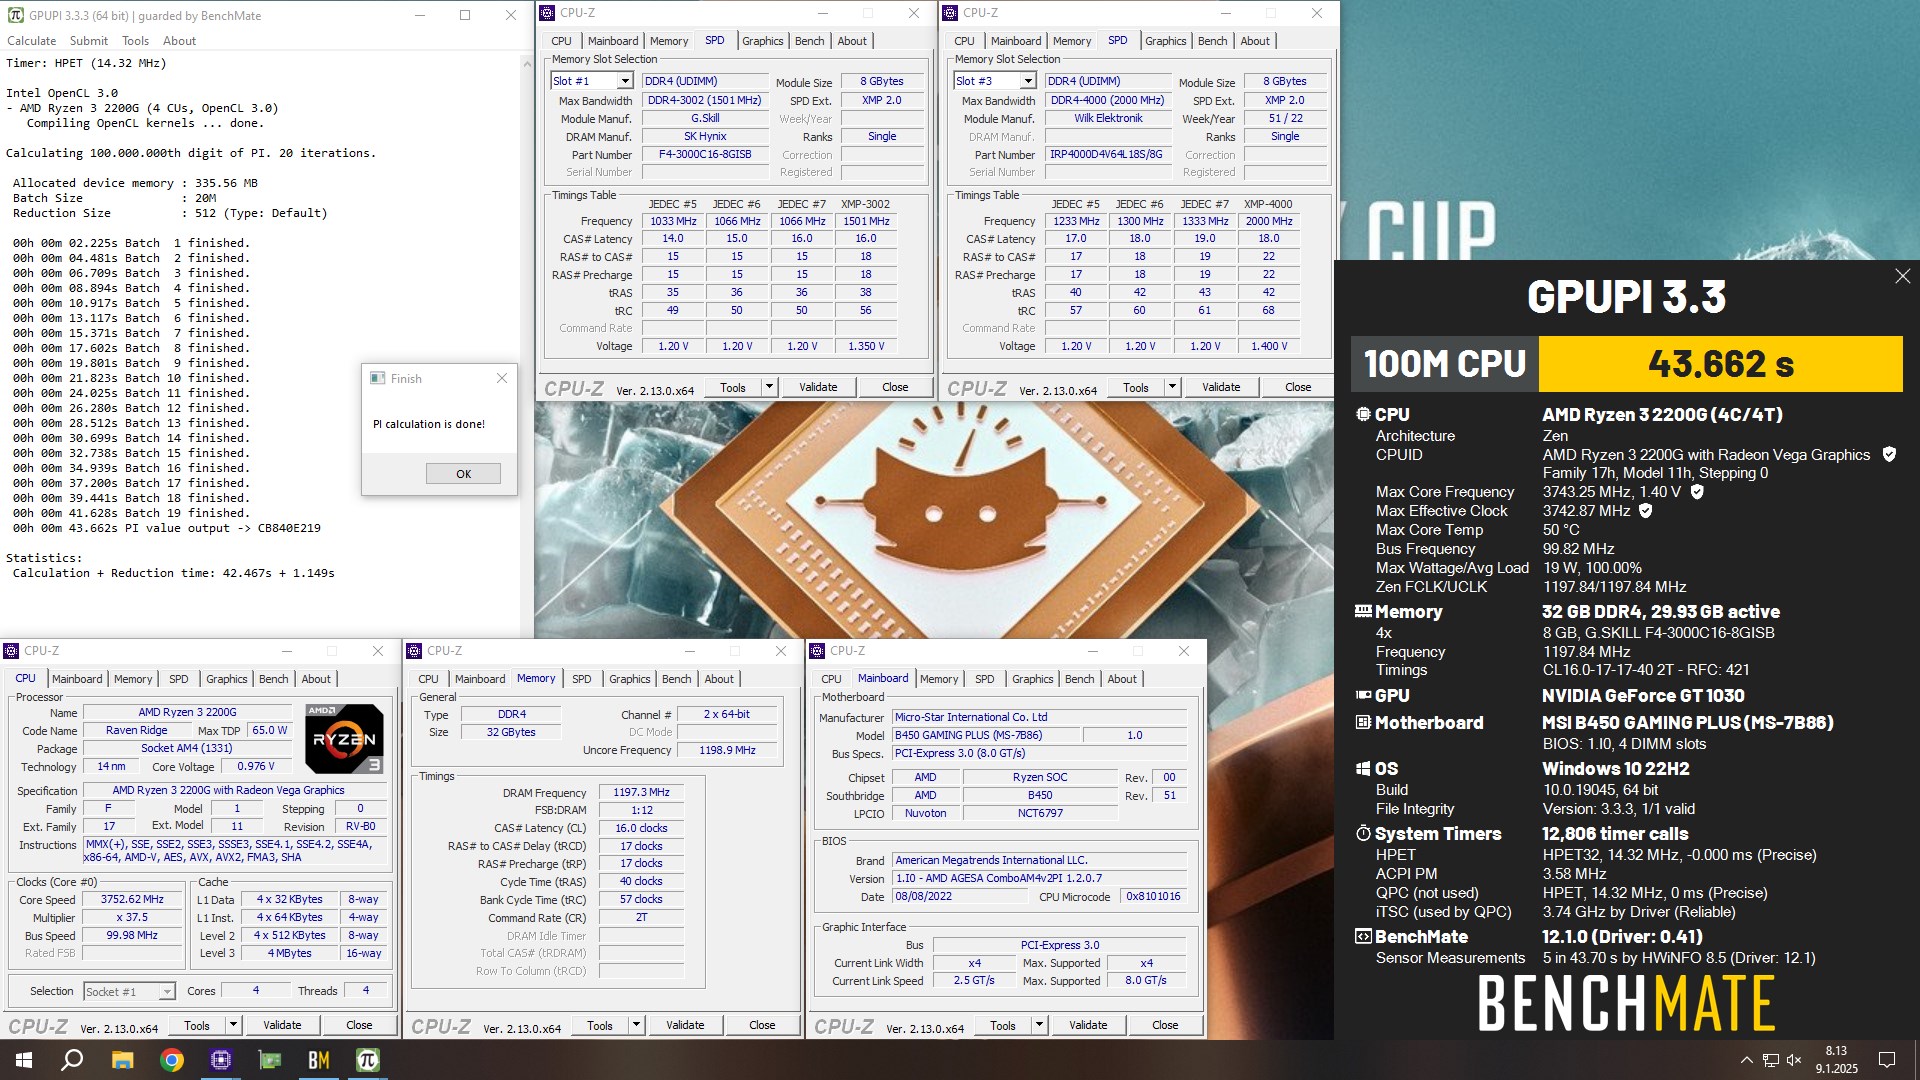1920x1080 pixels.
Task: Click Tools button in CPU-Z Mainboard window
Action: coord(1003,1025)
